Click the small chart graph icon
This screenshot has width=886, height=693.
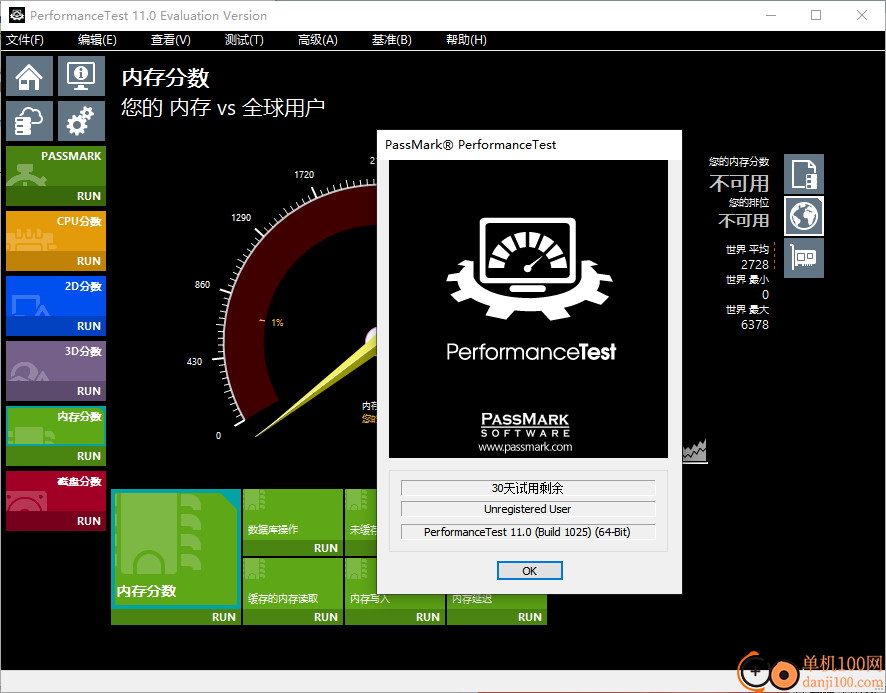(x=694, y=452)
